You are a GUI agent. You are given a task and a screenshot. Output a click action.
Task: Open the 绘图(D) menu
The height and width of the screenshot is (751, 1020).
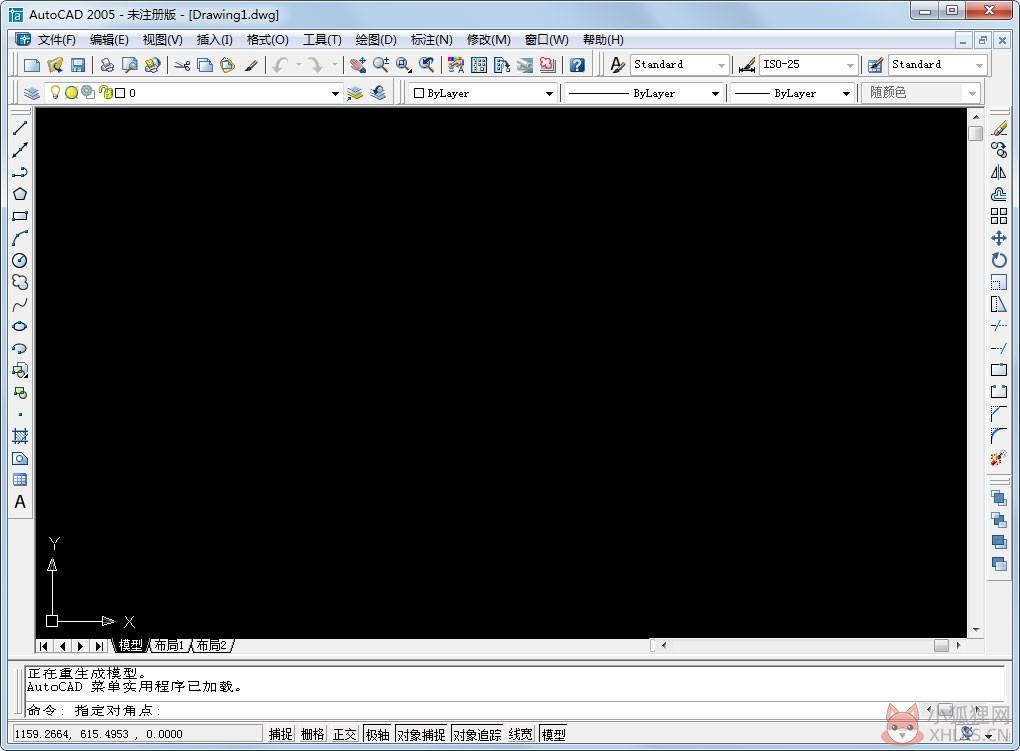coord(376,40)
